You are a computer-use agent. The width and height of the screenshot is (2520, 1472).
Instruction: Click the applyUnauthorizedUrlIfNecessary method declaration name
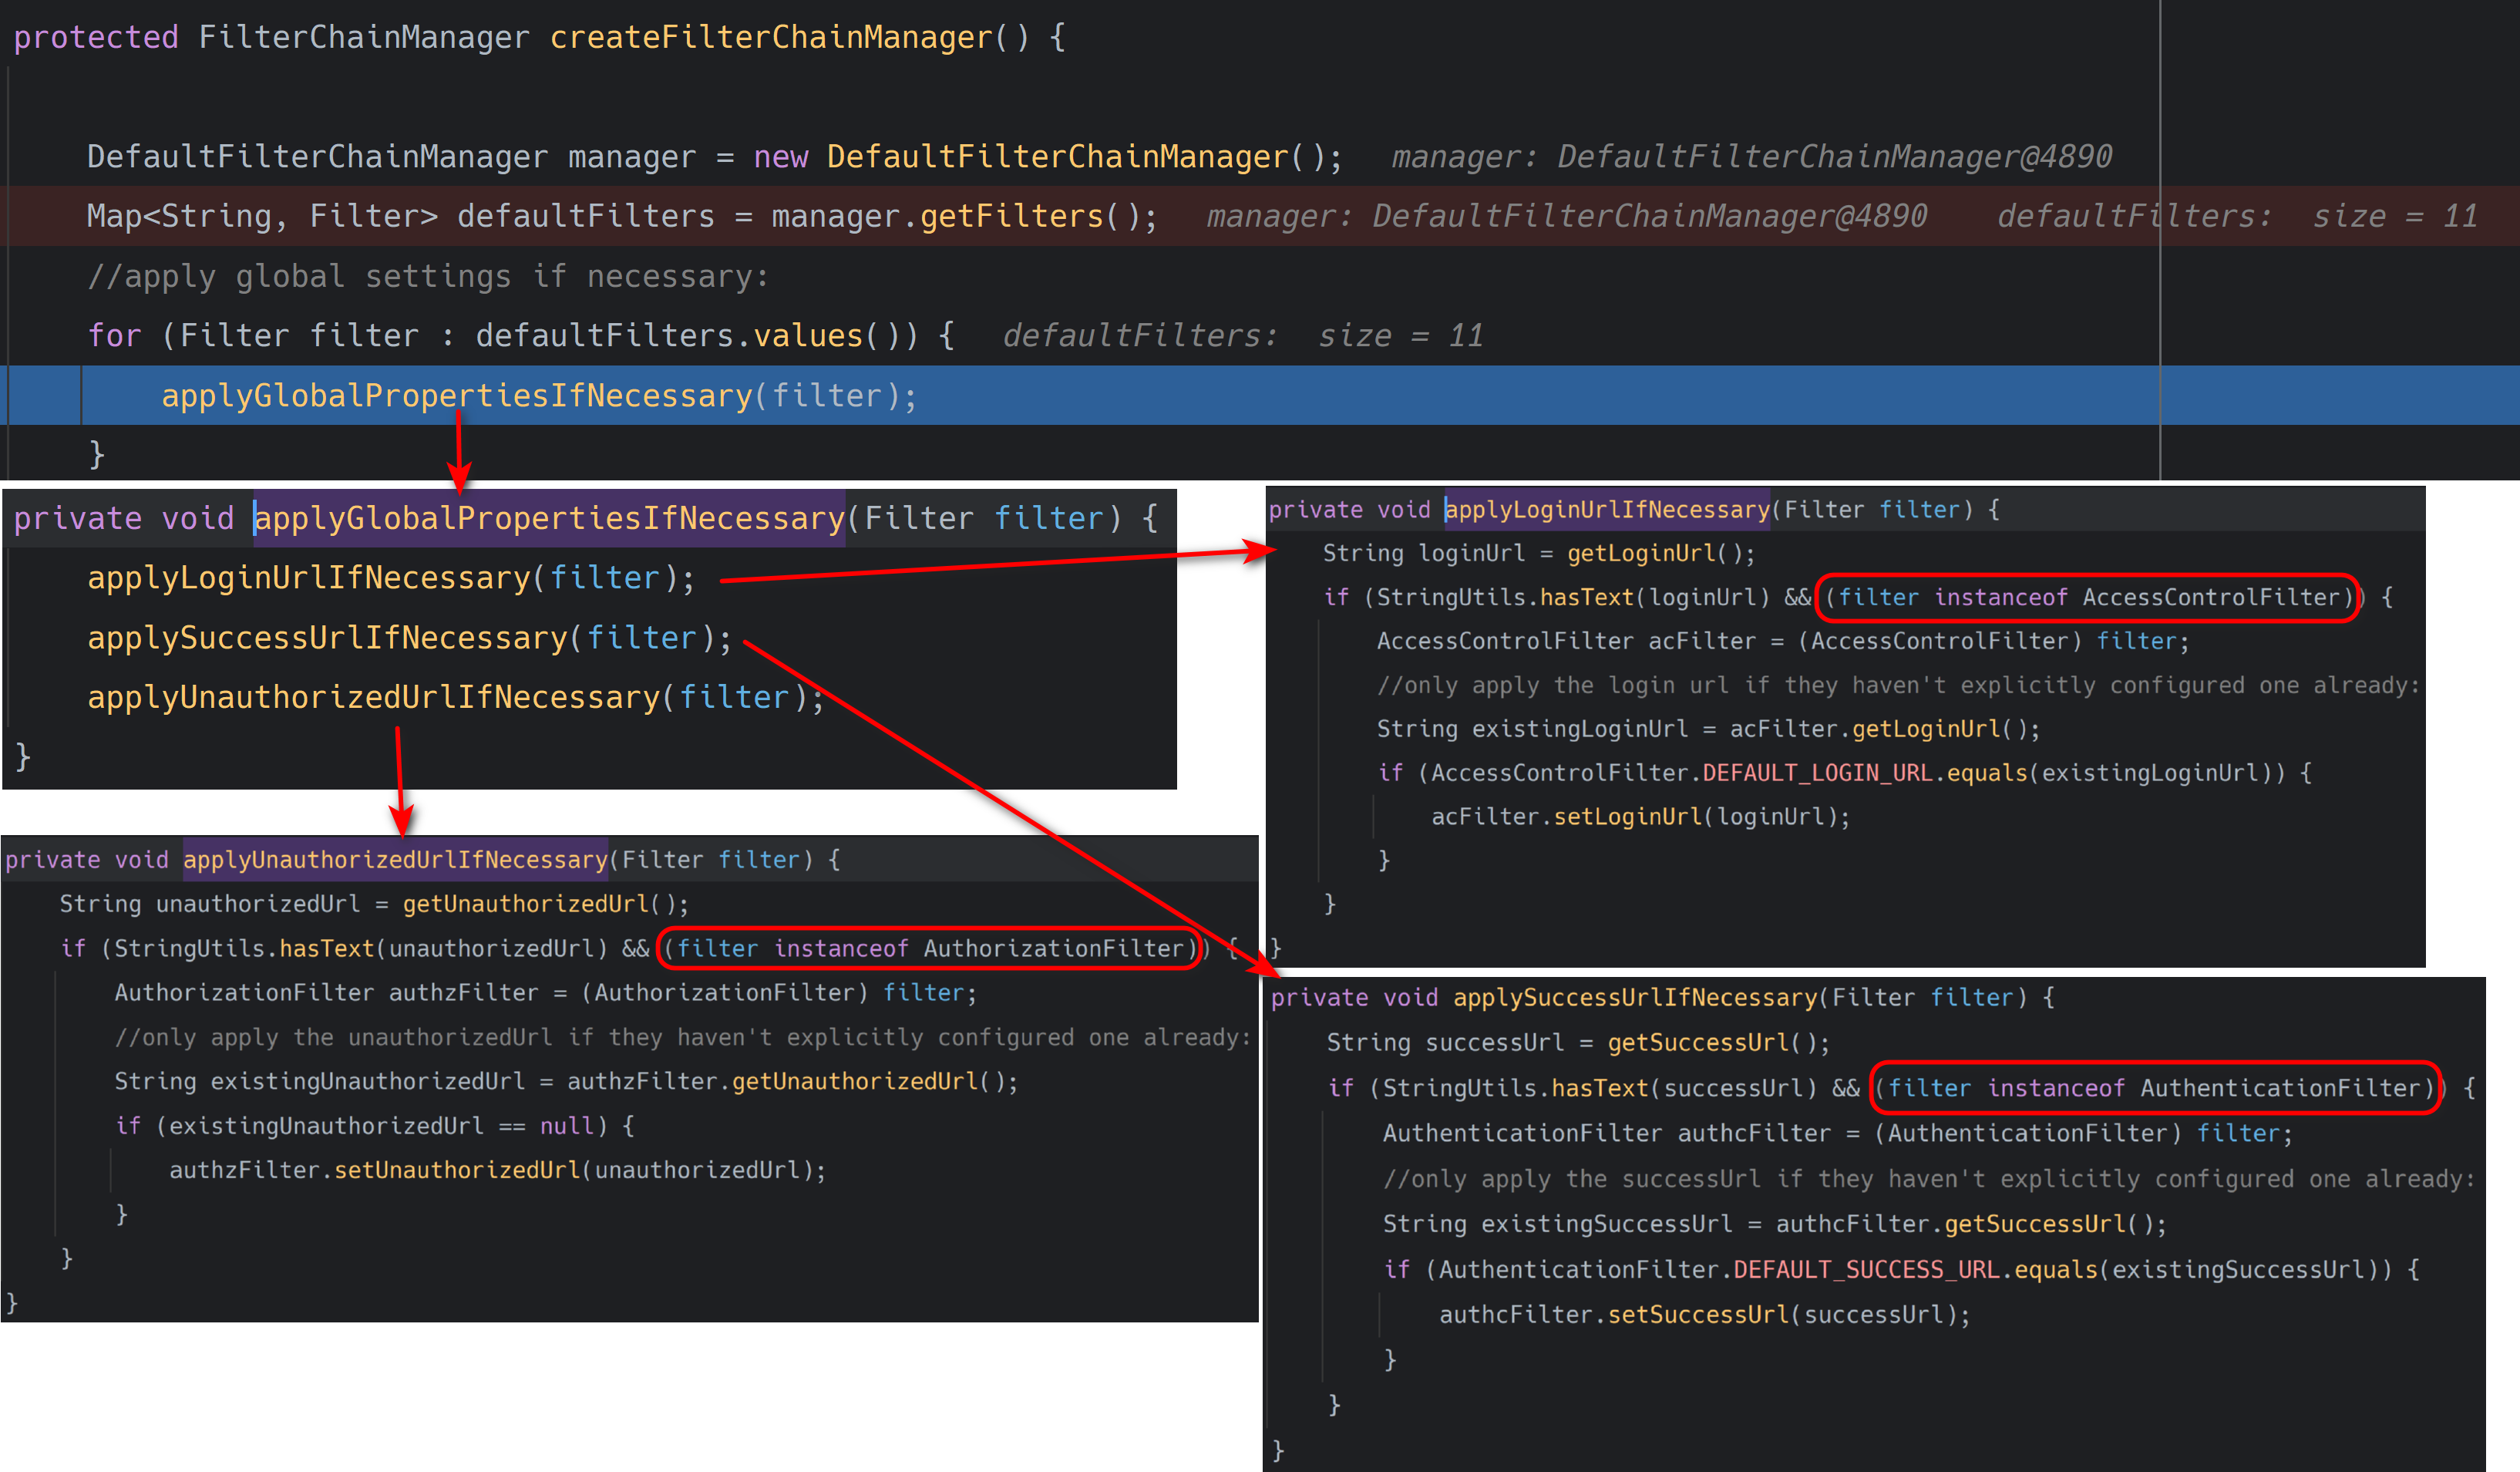click(395, 860)
